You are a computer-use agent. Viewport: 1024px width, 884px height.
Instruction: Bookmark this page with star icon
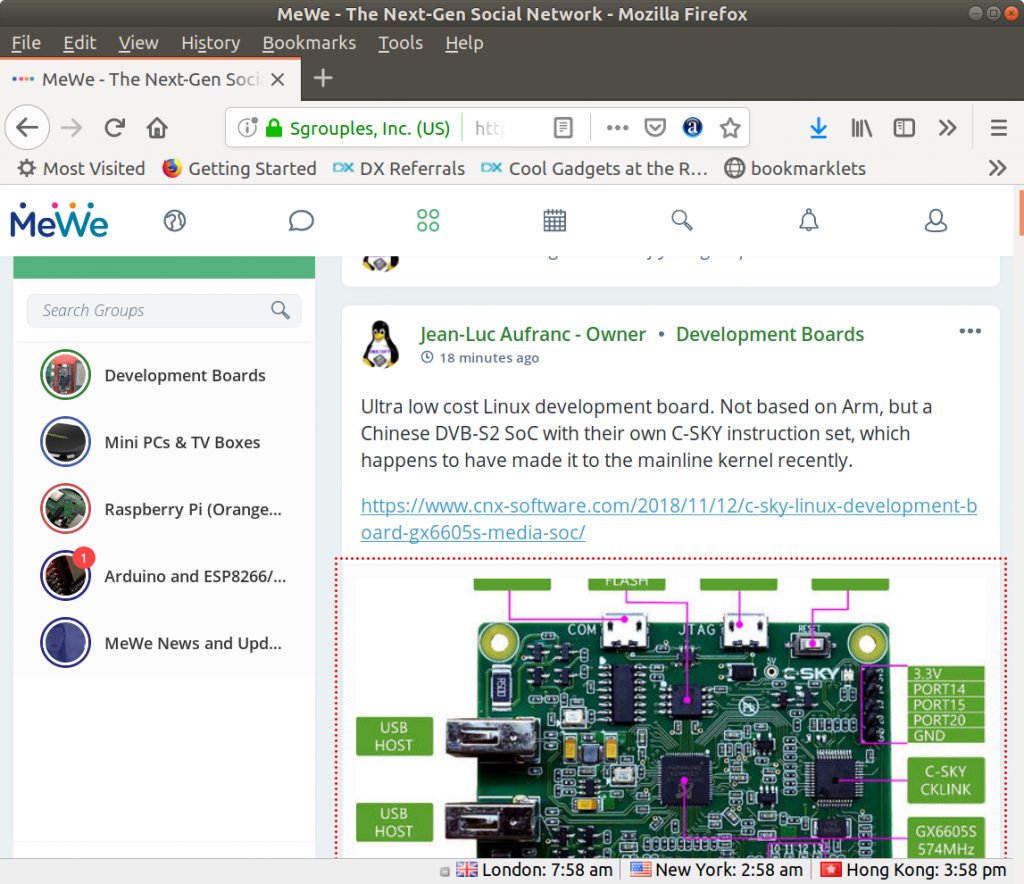point(730,128)
